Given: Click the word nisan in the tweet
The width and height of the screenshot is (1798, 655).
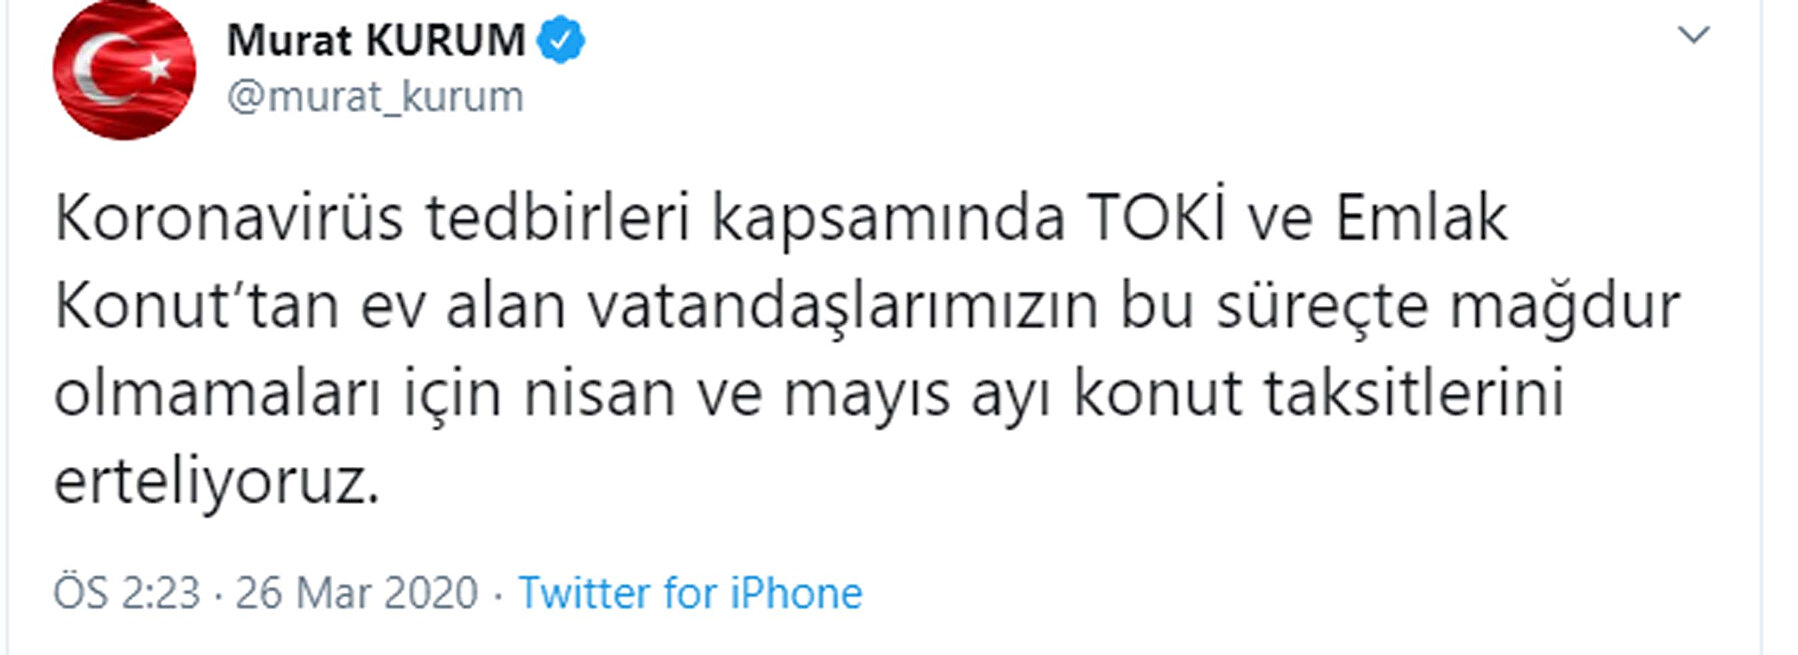Looking at the screenshot, I should tap(600, 394).
